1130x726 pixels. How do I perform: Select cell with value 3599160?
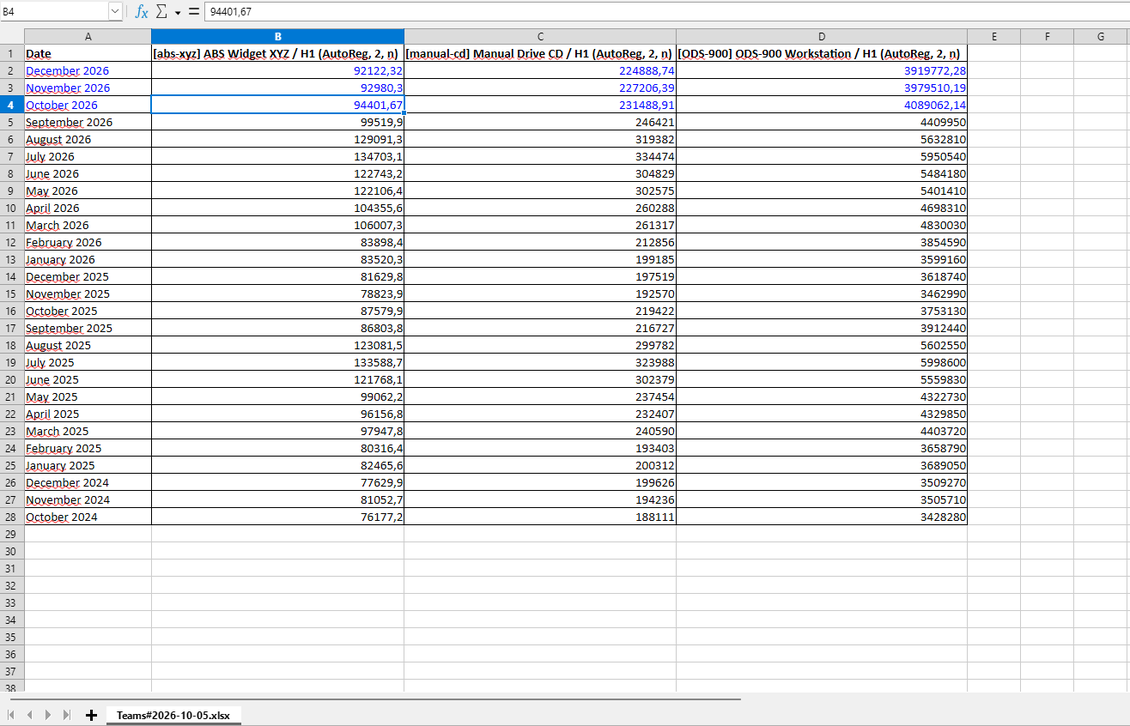click(822, 260)
